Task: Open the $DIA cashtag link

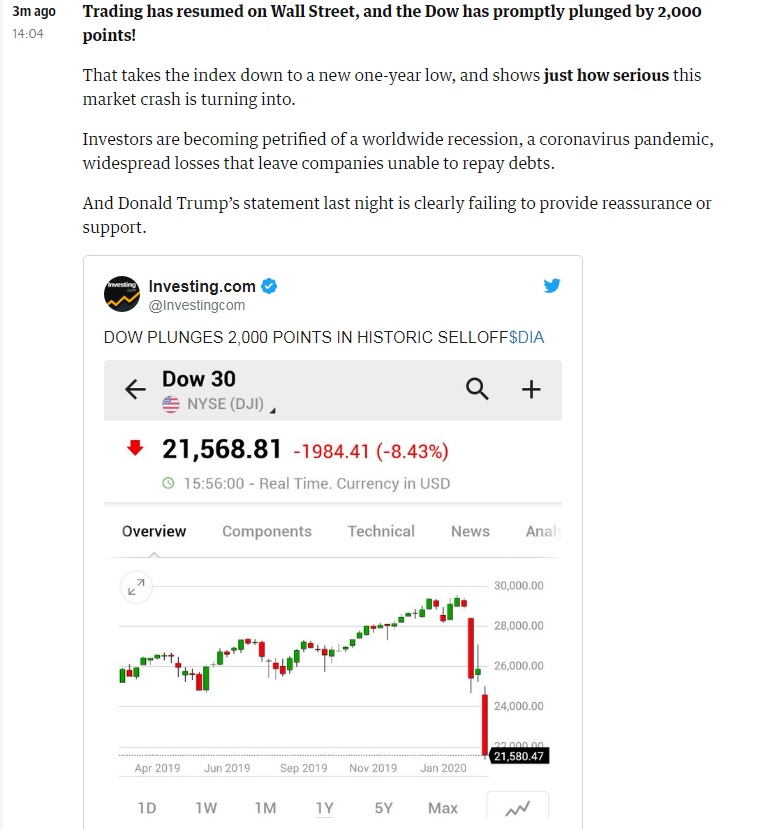Action: pyautogui.click(x=526, y=337)
